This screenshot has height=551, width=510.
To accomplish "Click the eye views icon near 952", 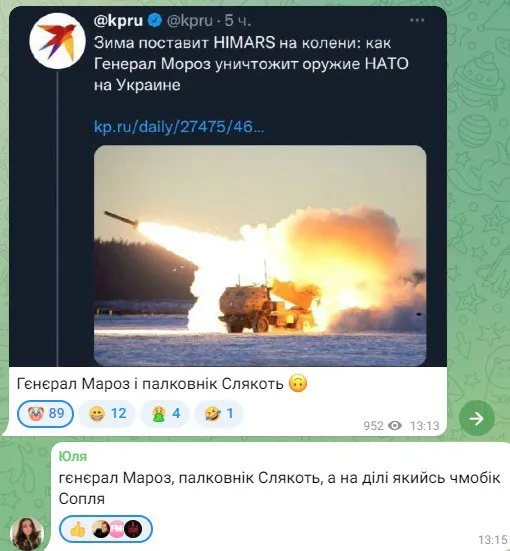I will click(x=395, y=426).
